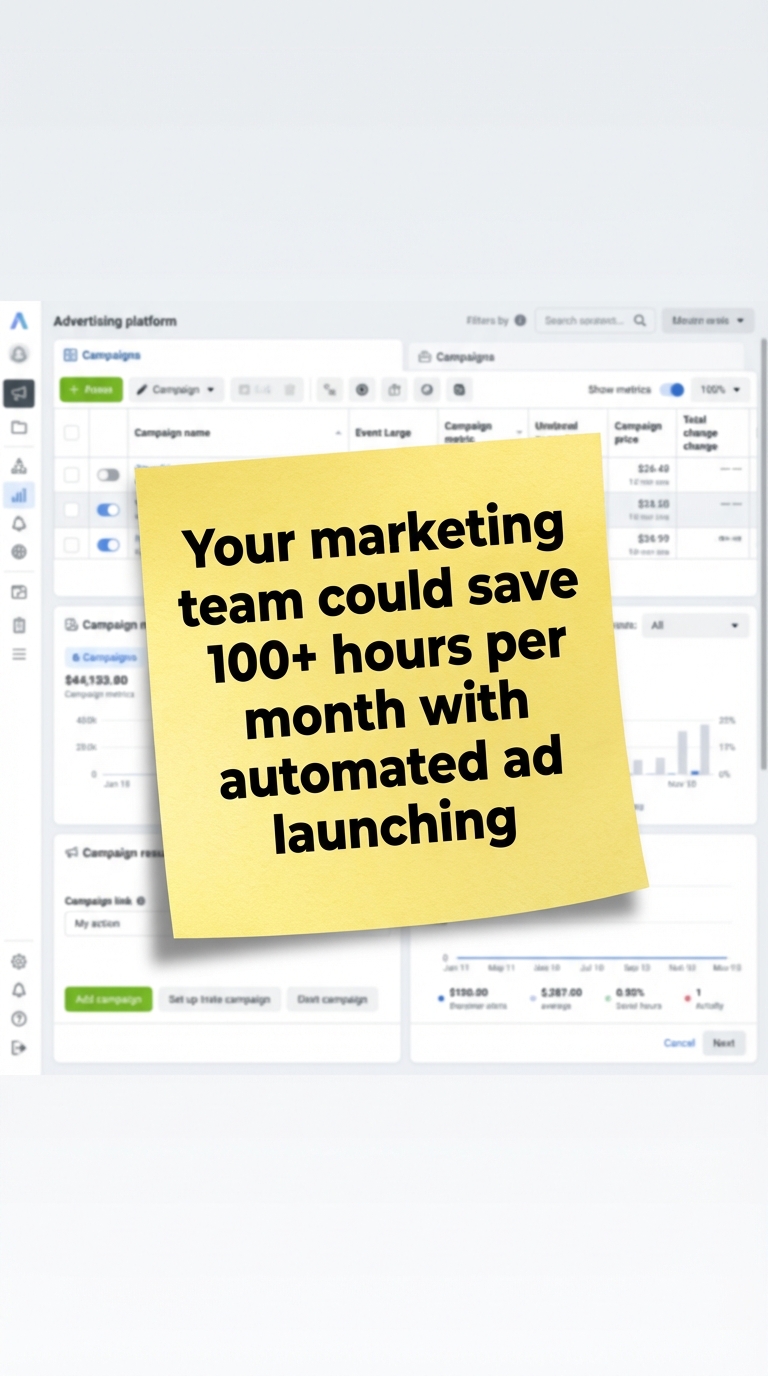Open the help question mark icon
Screen dimensions: 768x1376
coord(19,1019)
